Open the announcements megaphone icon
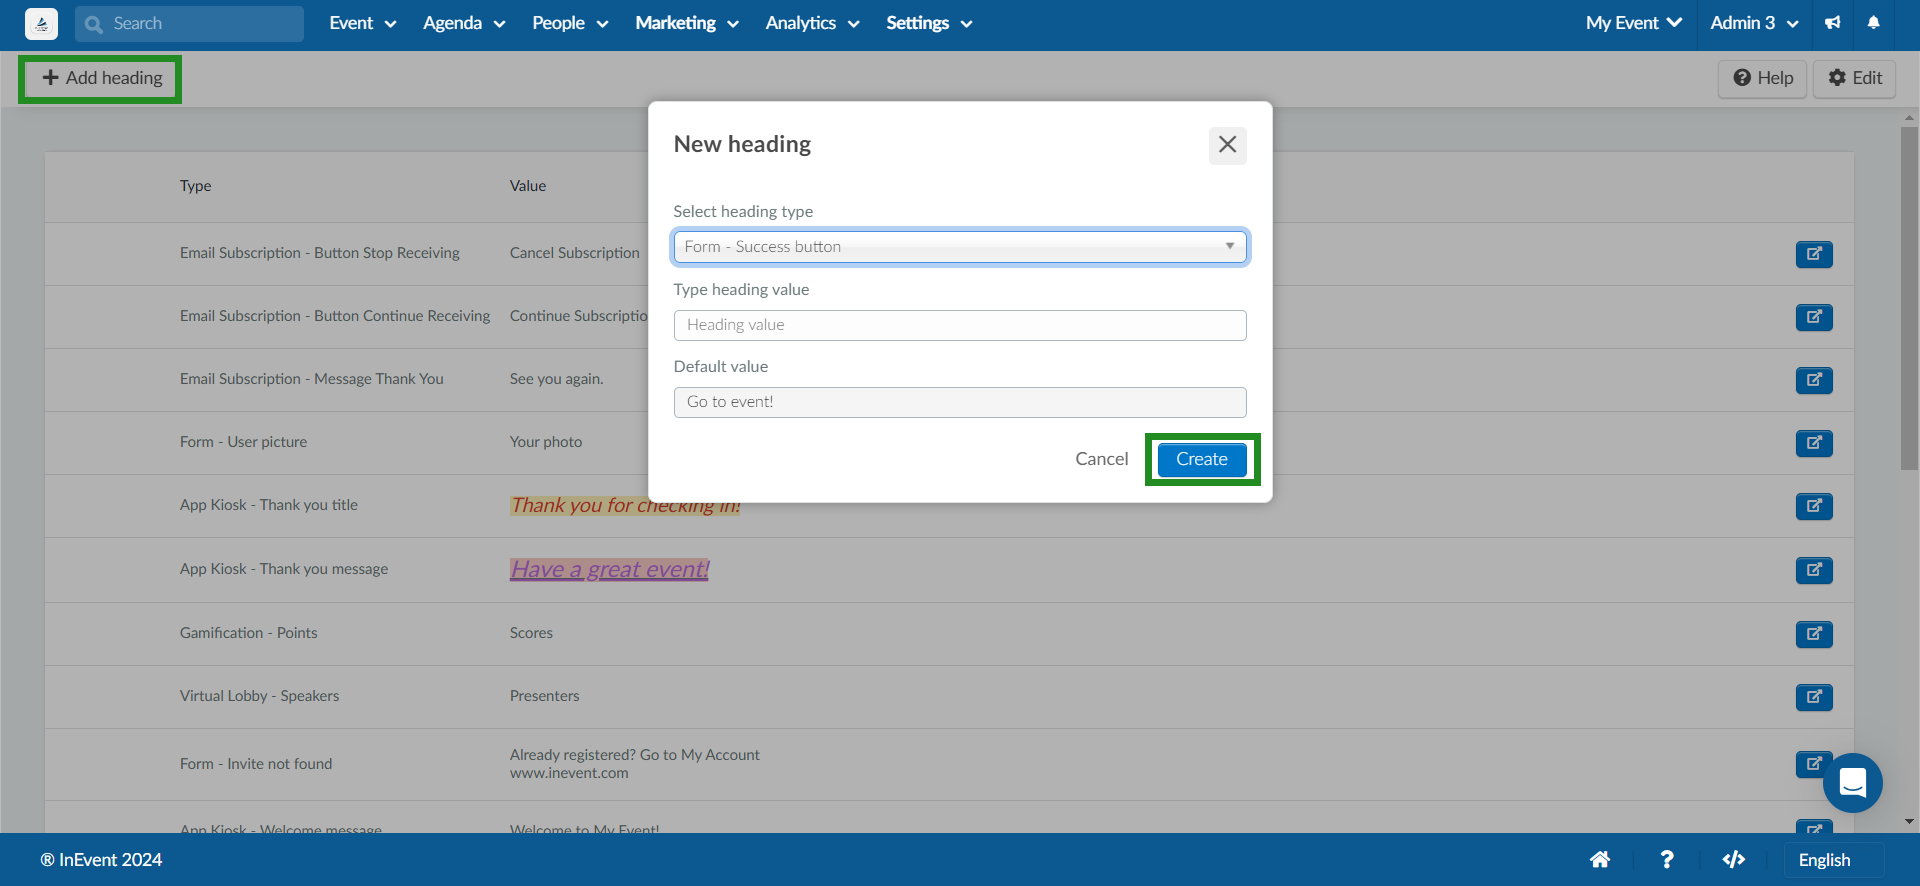The height and width of the screenshot is (886, 1920). pos(1833,23)
